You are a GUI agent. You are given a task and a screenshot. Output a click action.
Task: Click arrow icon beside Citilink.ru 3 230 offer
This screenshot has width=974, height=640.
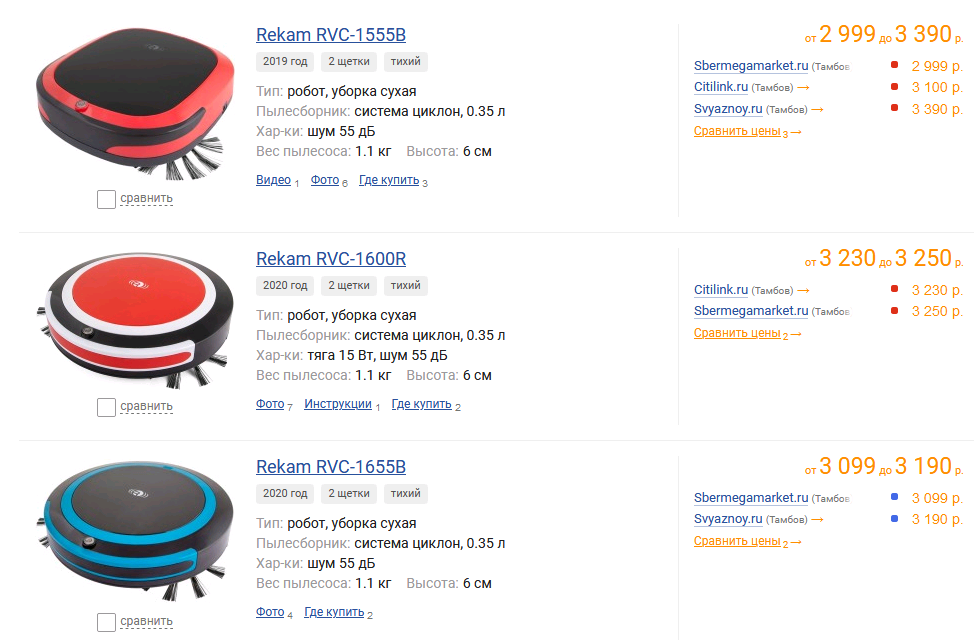click(803, 291)
